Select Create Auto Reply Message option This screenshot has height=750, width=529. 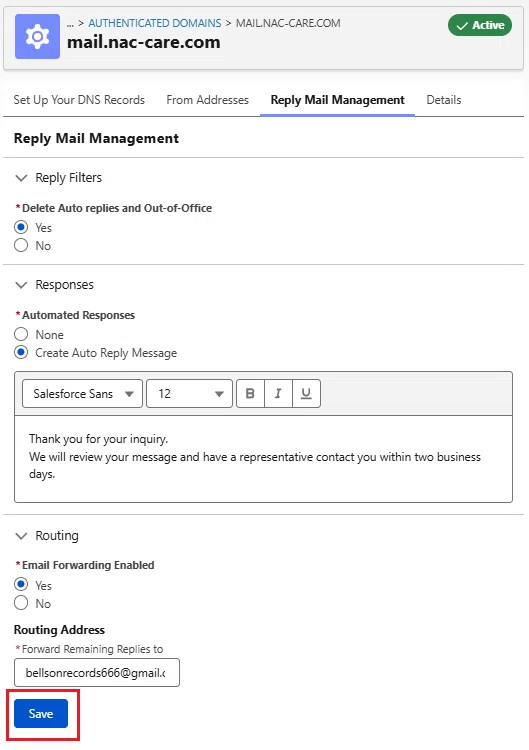pos(21,352)
